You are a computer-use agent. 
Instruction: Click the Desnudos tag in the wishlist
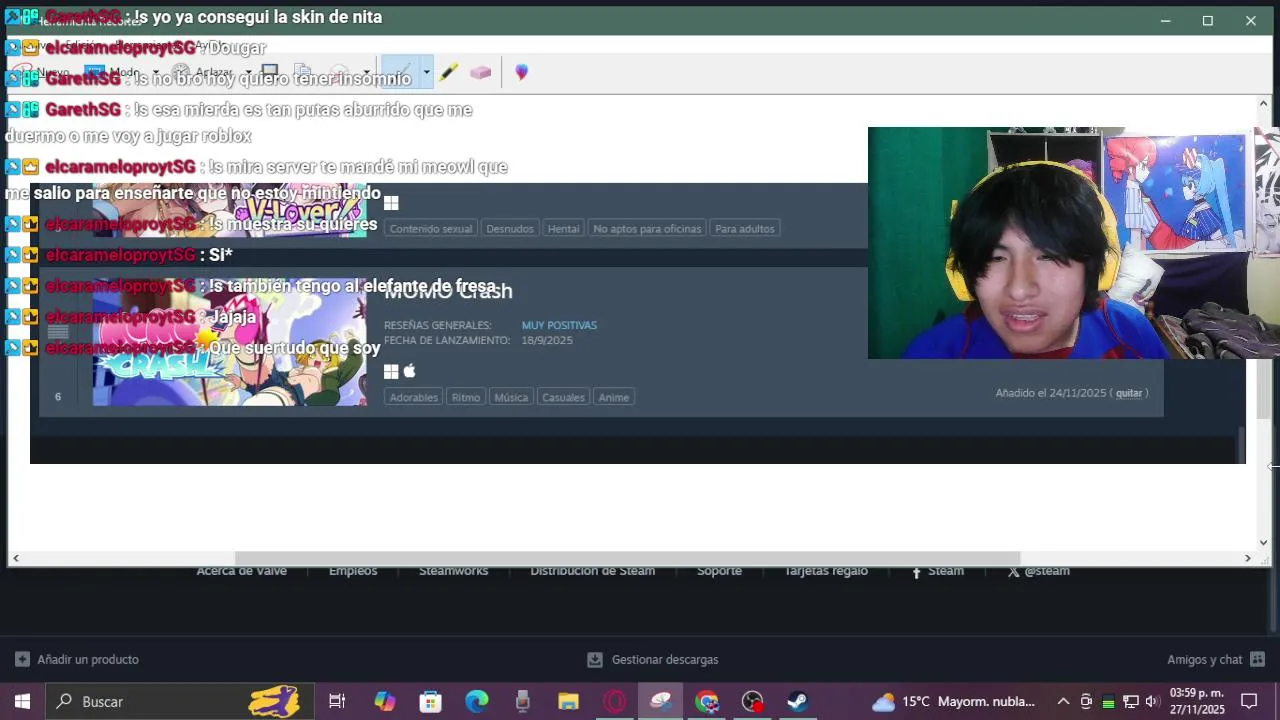click(510, 228)
